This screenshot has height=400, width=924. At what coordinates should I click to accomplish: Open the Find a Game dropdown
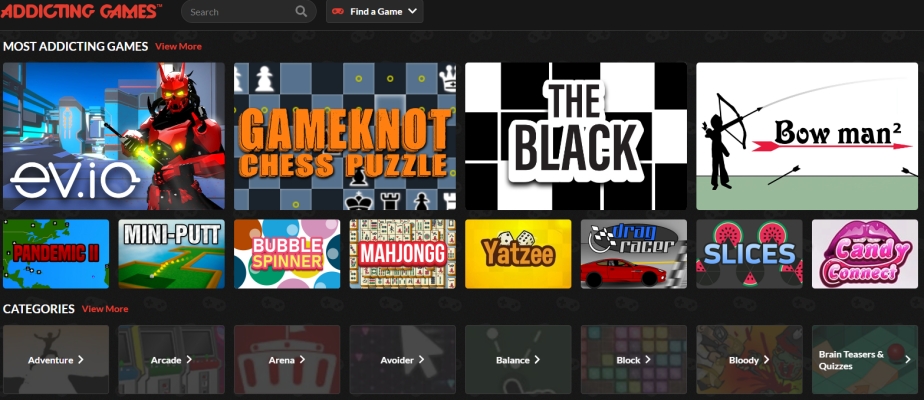[374, 12]
